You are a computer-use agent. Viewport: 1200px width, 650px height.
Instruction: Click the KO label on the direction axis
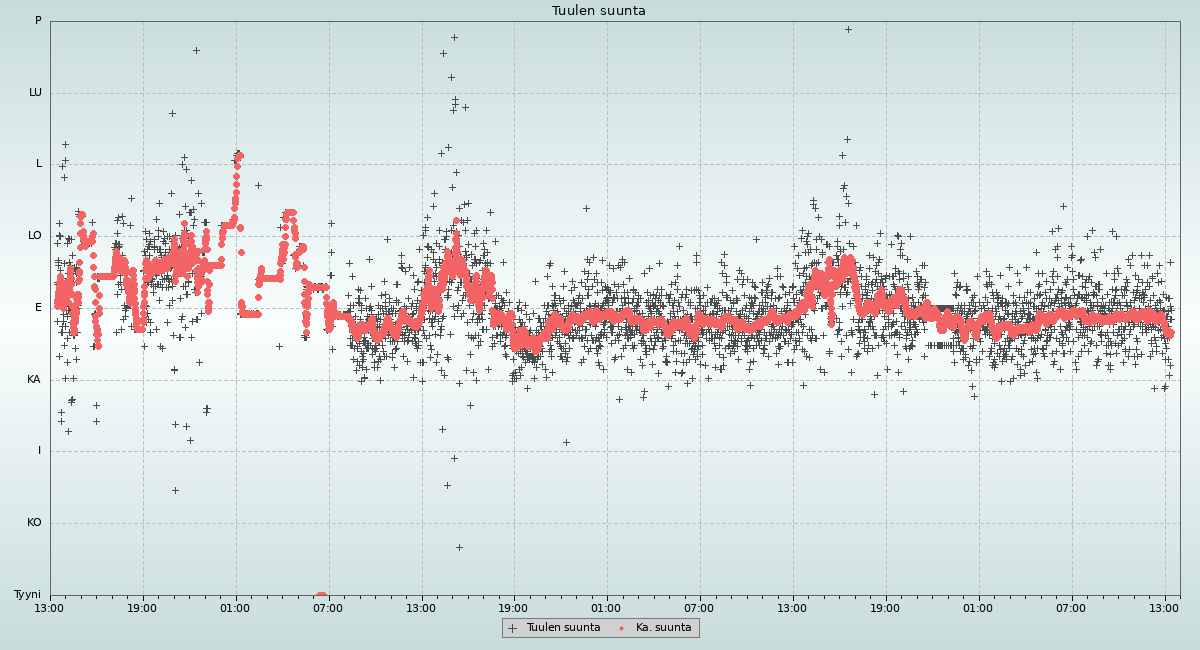click(x=34, y=523)
